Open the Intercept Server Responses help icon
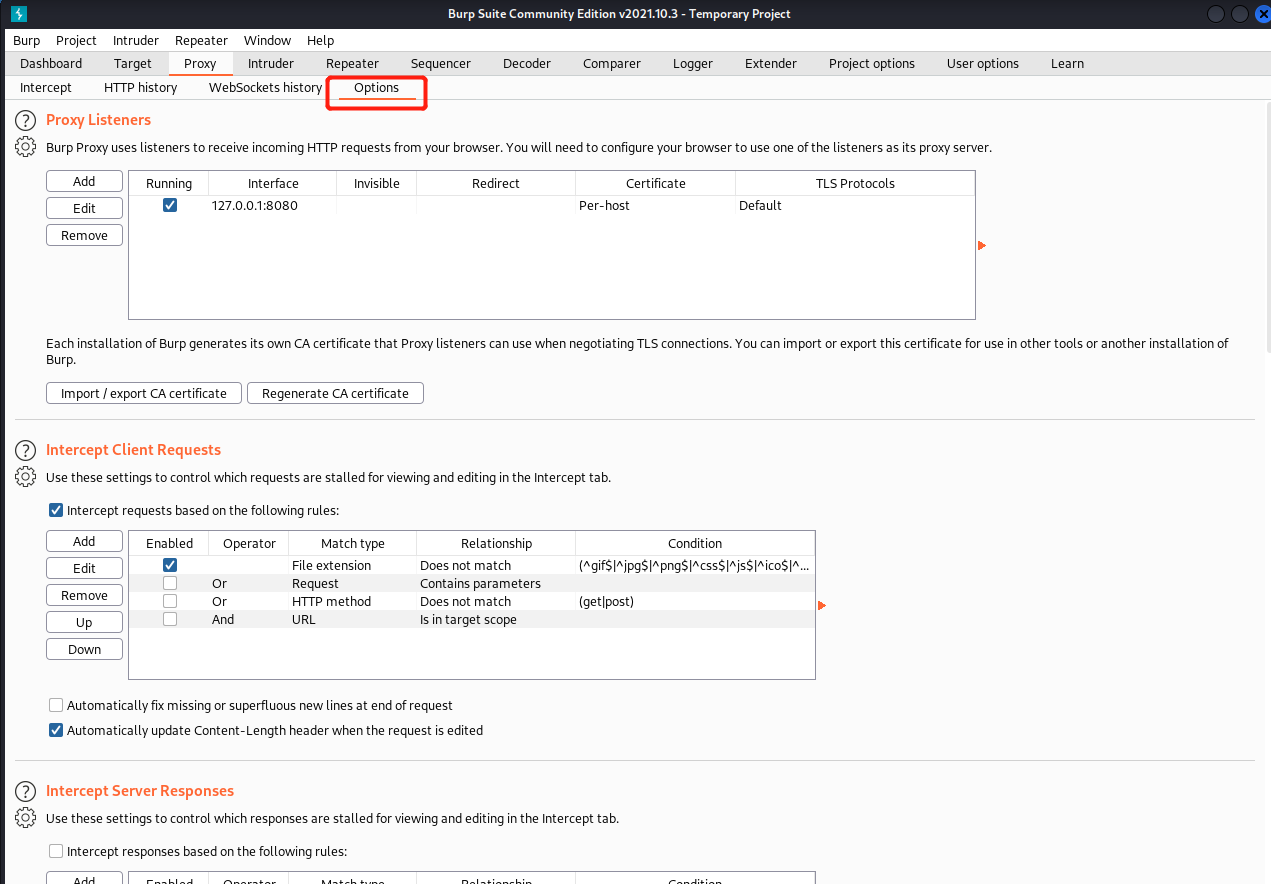Viewport: 1271px width, 884px height. pos(25,792)
